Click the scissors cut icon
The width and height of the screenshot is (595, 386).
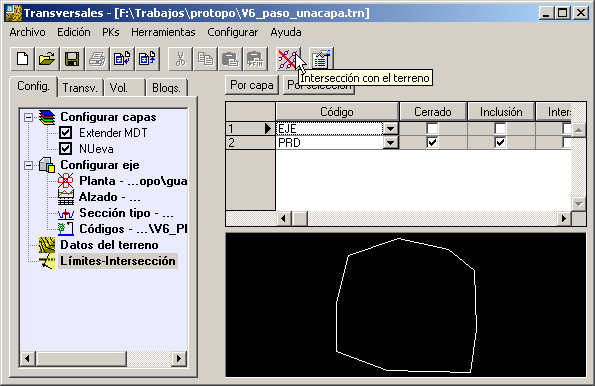coord(180,59)
